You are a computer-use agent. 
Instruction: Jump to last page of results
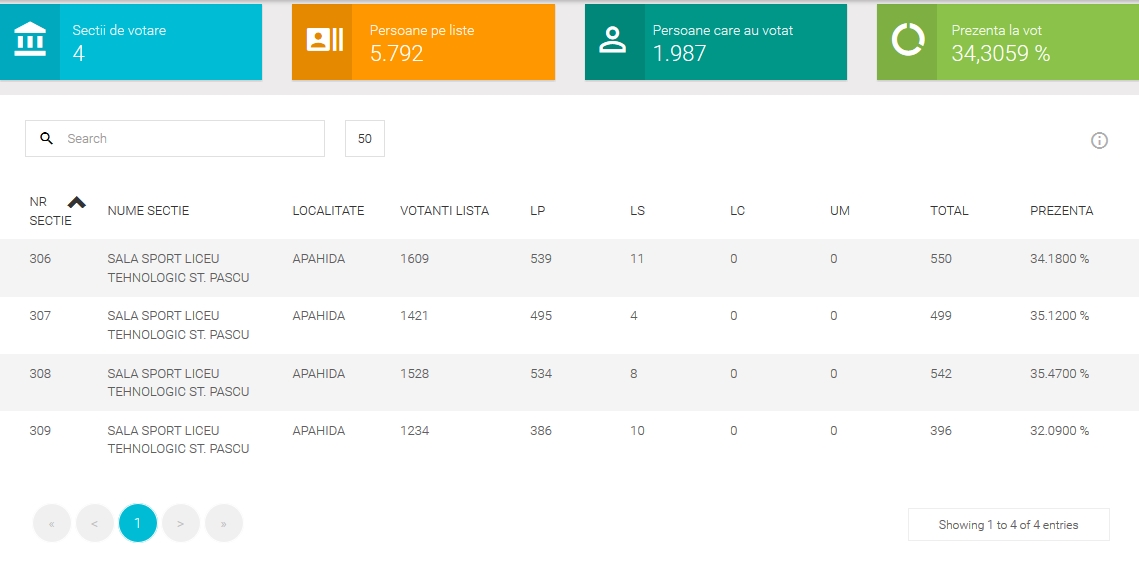(224, 523)
